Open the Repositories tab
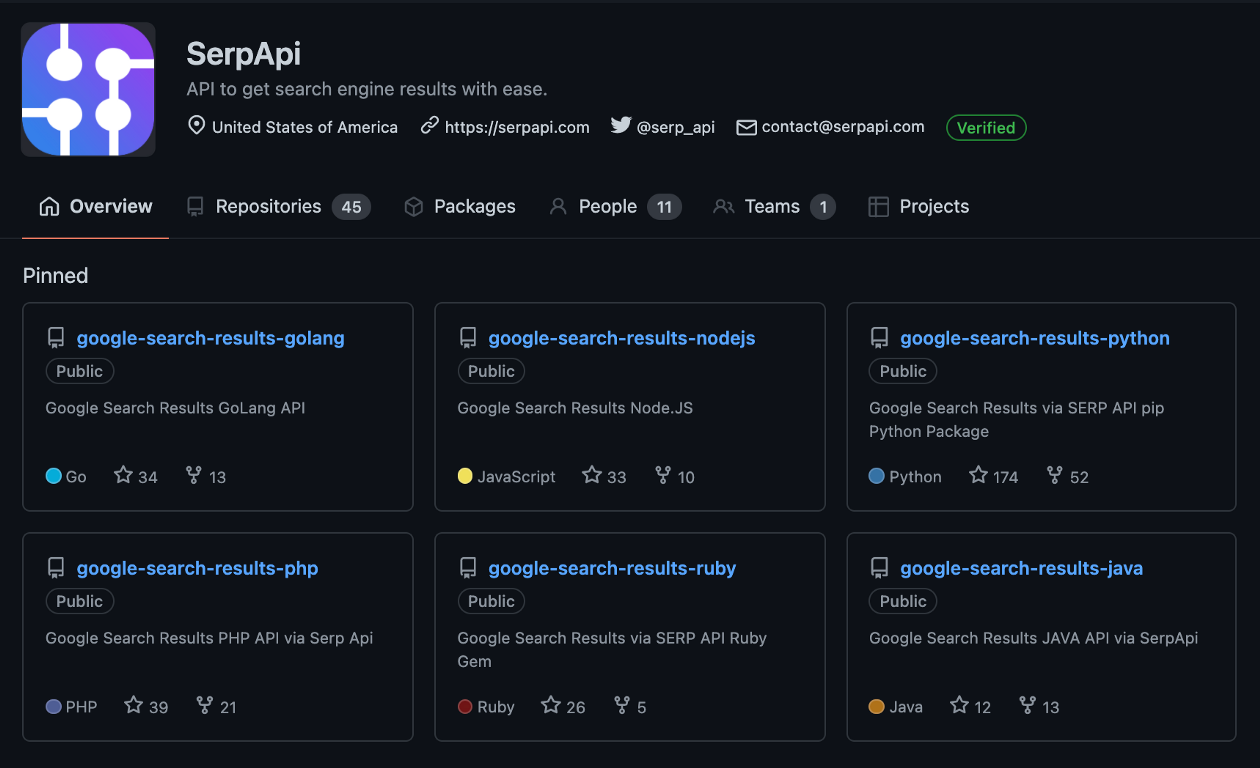The image size is (1260, 768). coord(268,207)
